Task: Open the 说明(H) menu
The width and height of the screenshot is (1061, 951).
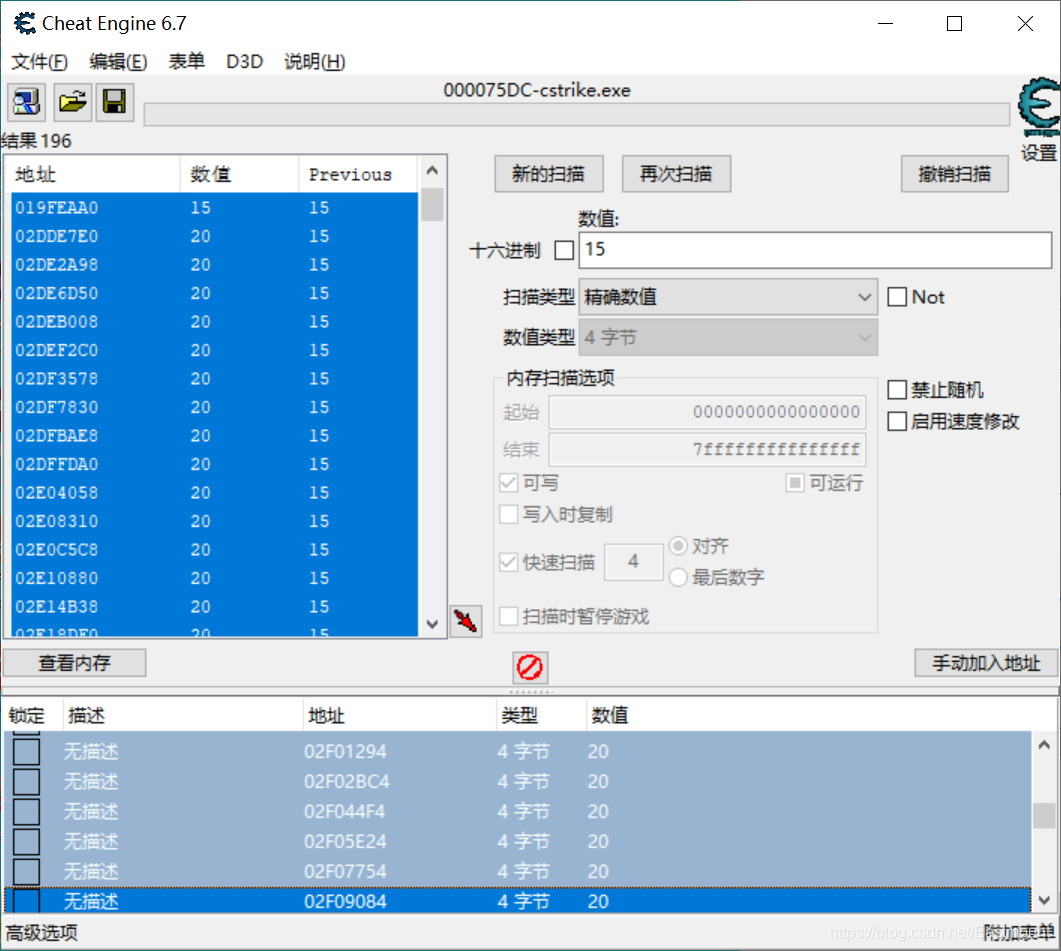Action: click(x=315, y=62)
